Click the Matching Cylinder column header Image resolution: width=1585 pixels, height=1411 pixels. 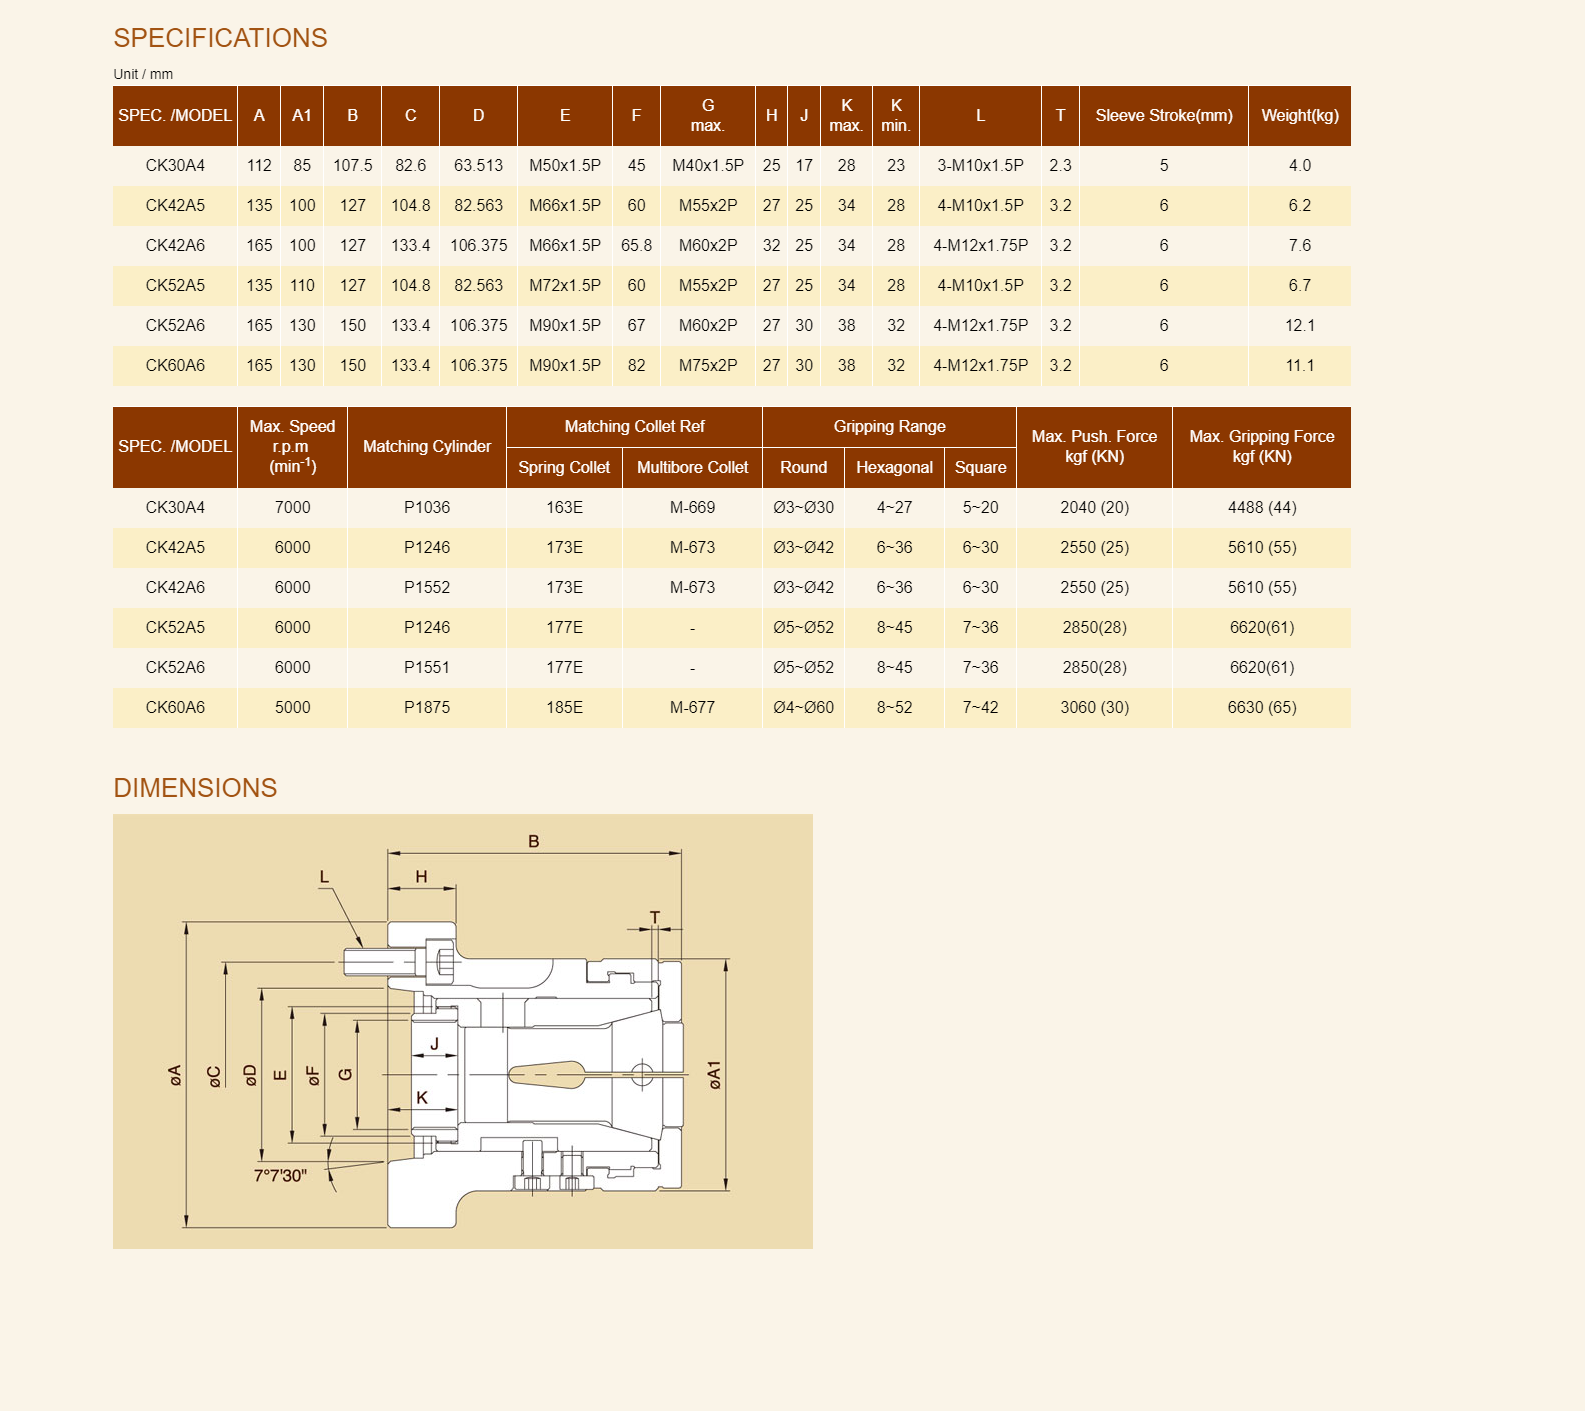click(x=427, y=447)
